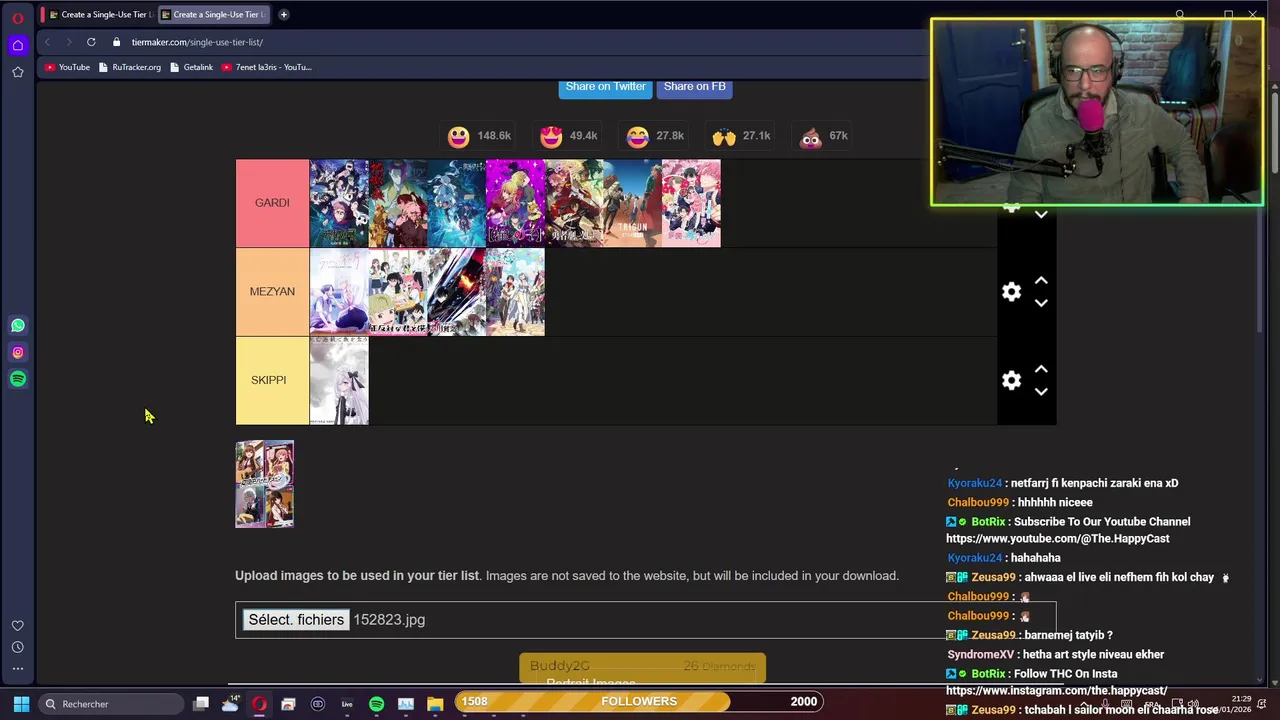1280x720 pixels.
Task: React with the laughing emoji
Action: point(637,137)
